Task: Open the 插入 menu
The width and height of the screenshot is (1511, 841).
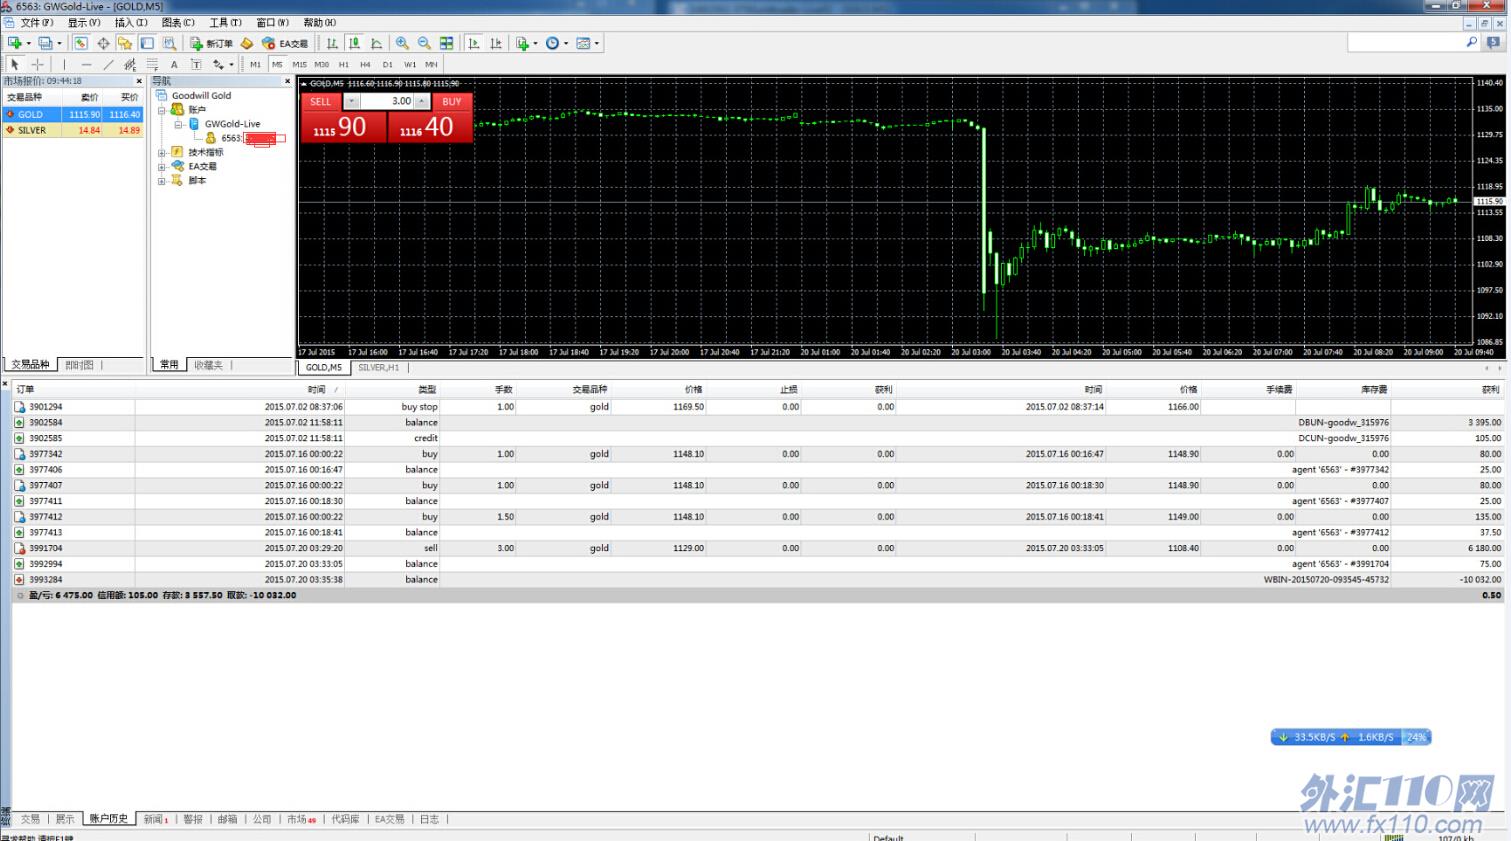Action: point(131,22)
